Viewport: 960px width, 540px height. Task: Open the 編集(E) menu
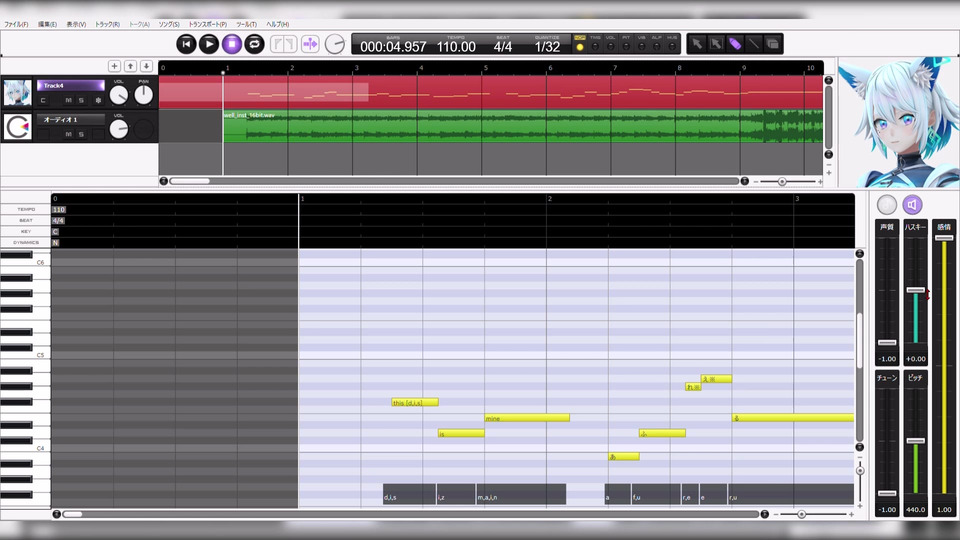tap(47, 24)
